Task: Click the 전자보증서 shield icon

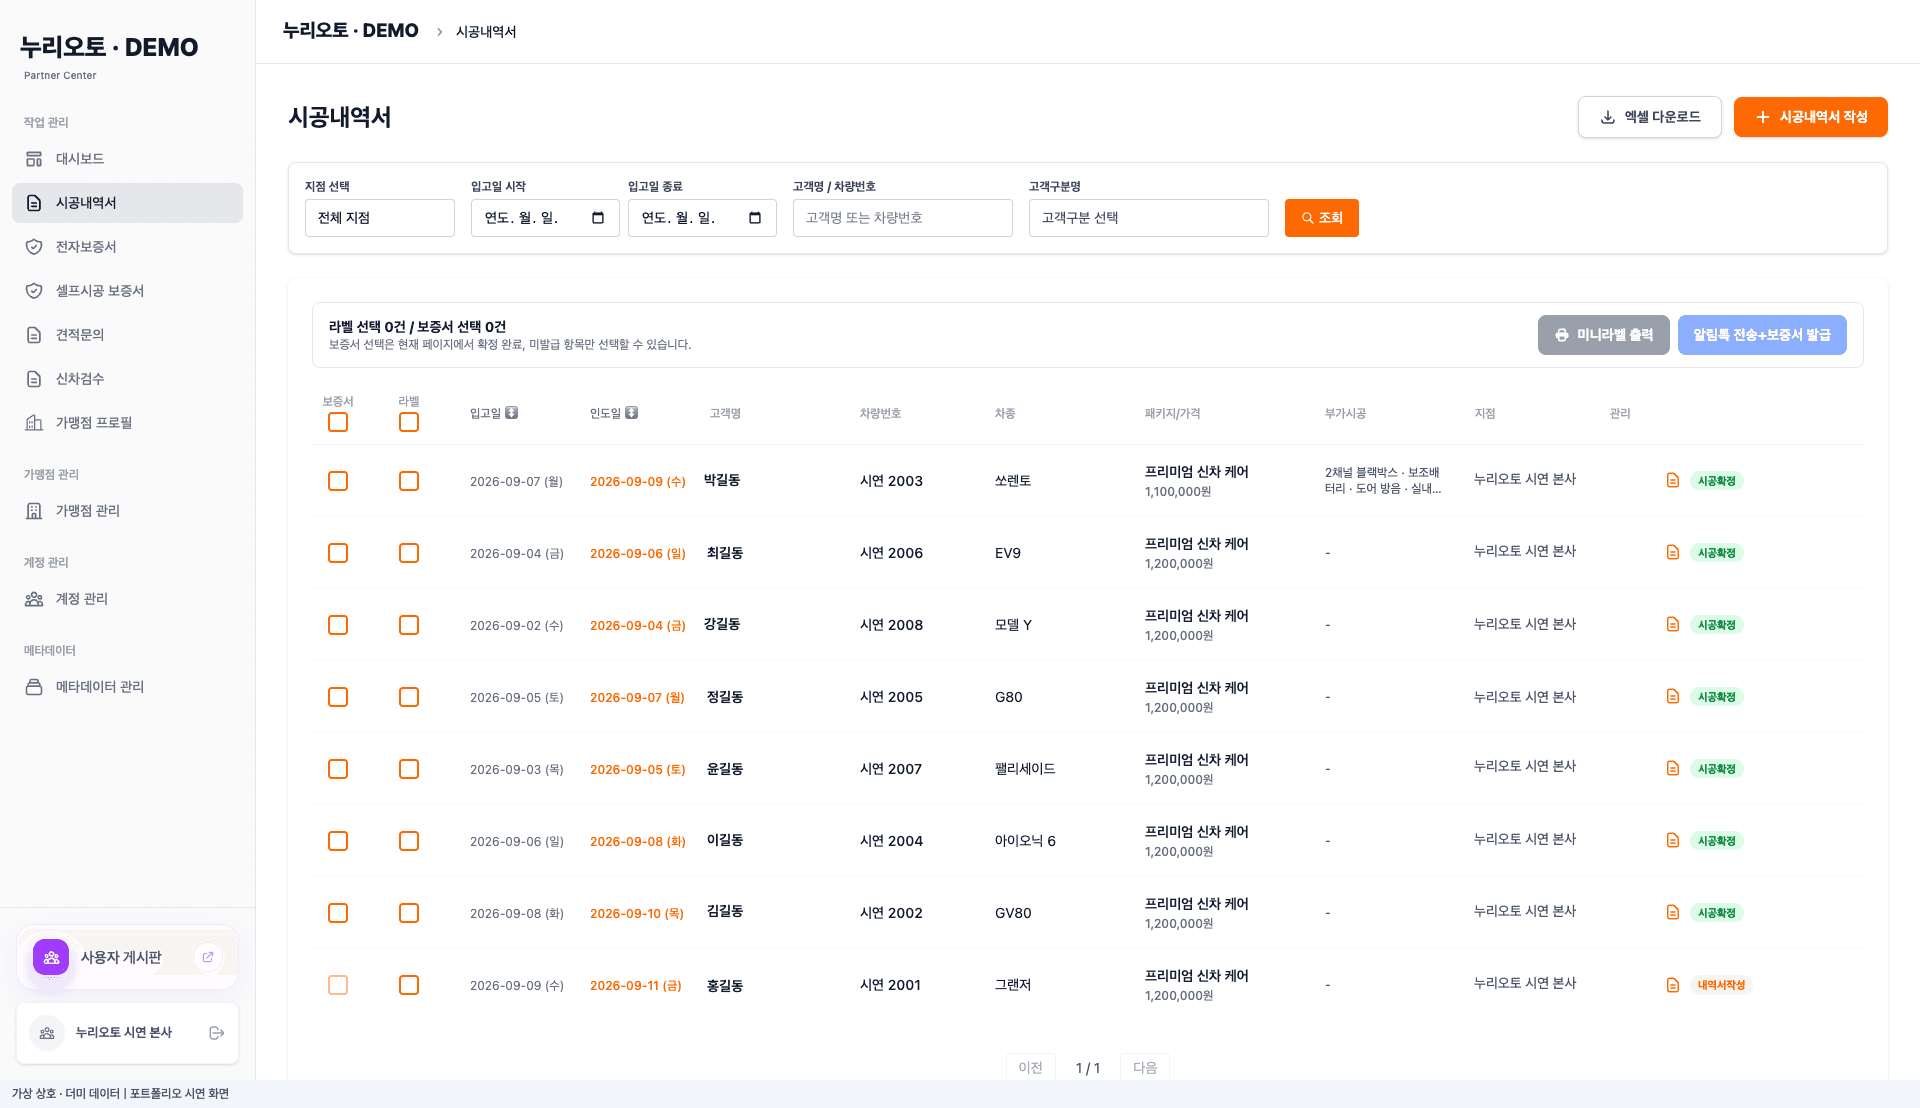Action: point(34,247)
